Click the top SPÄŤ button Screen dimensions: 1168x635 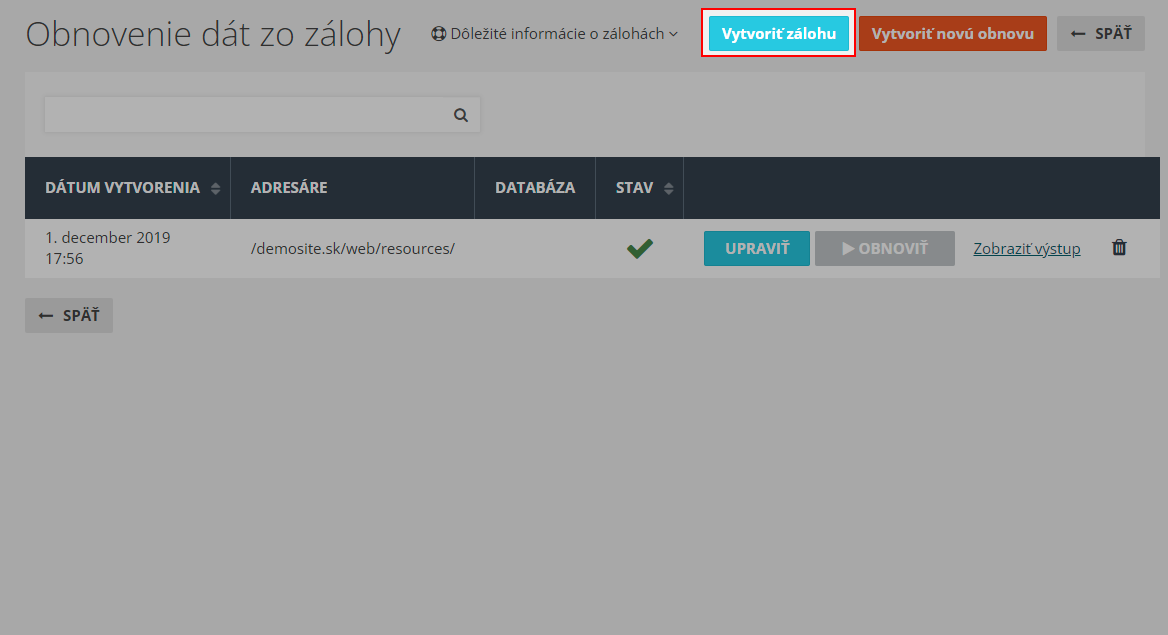tap(1101, 34)
